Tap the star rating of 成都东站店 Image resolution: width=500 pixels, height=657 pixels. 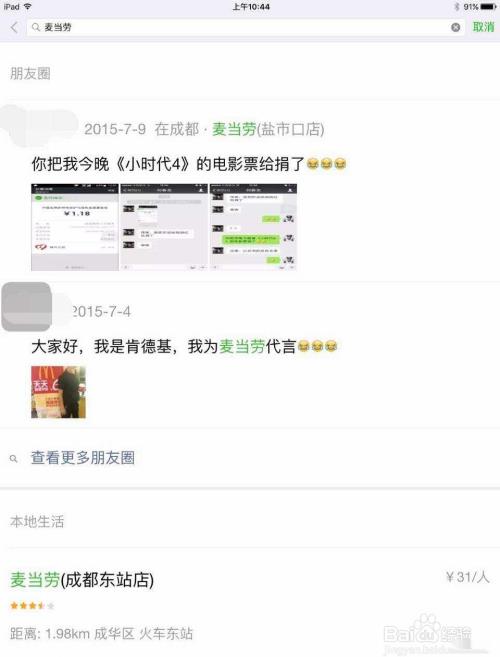(x=32, y=605)
